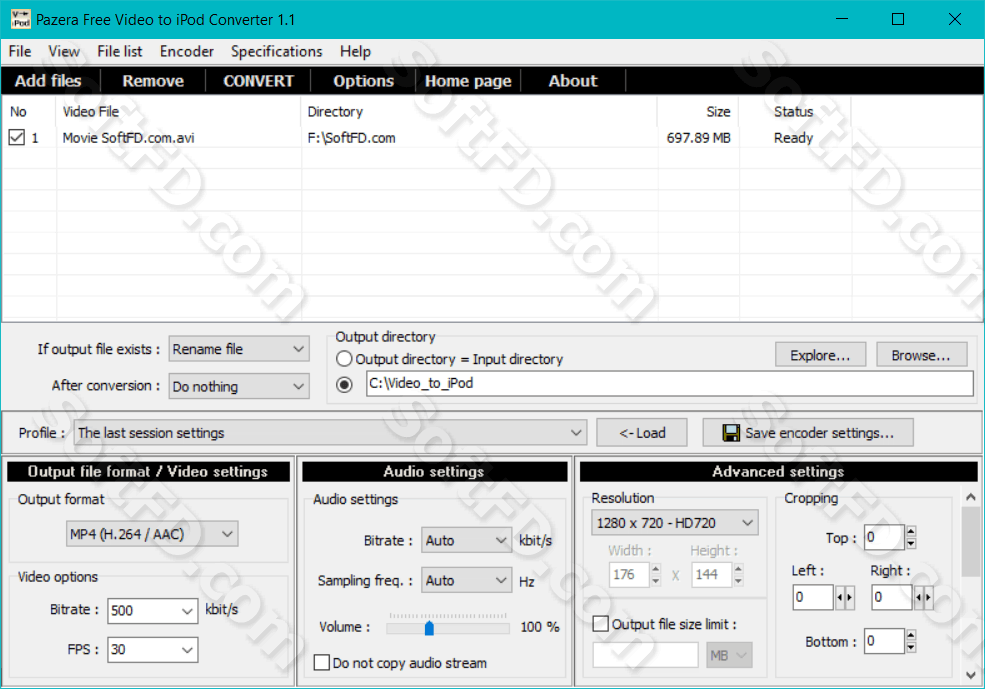Expand the Profile dropdown
This screenshot has height=689, width=985.
330,433
